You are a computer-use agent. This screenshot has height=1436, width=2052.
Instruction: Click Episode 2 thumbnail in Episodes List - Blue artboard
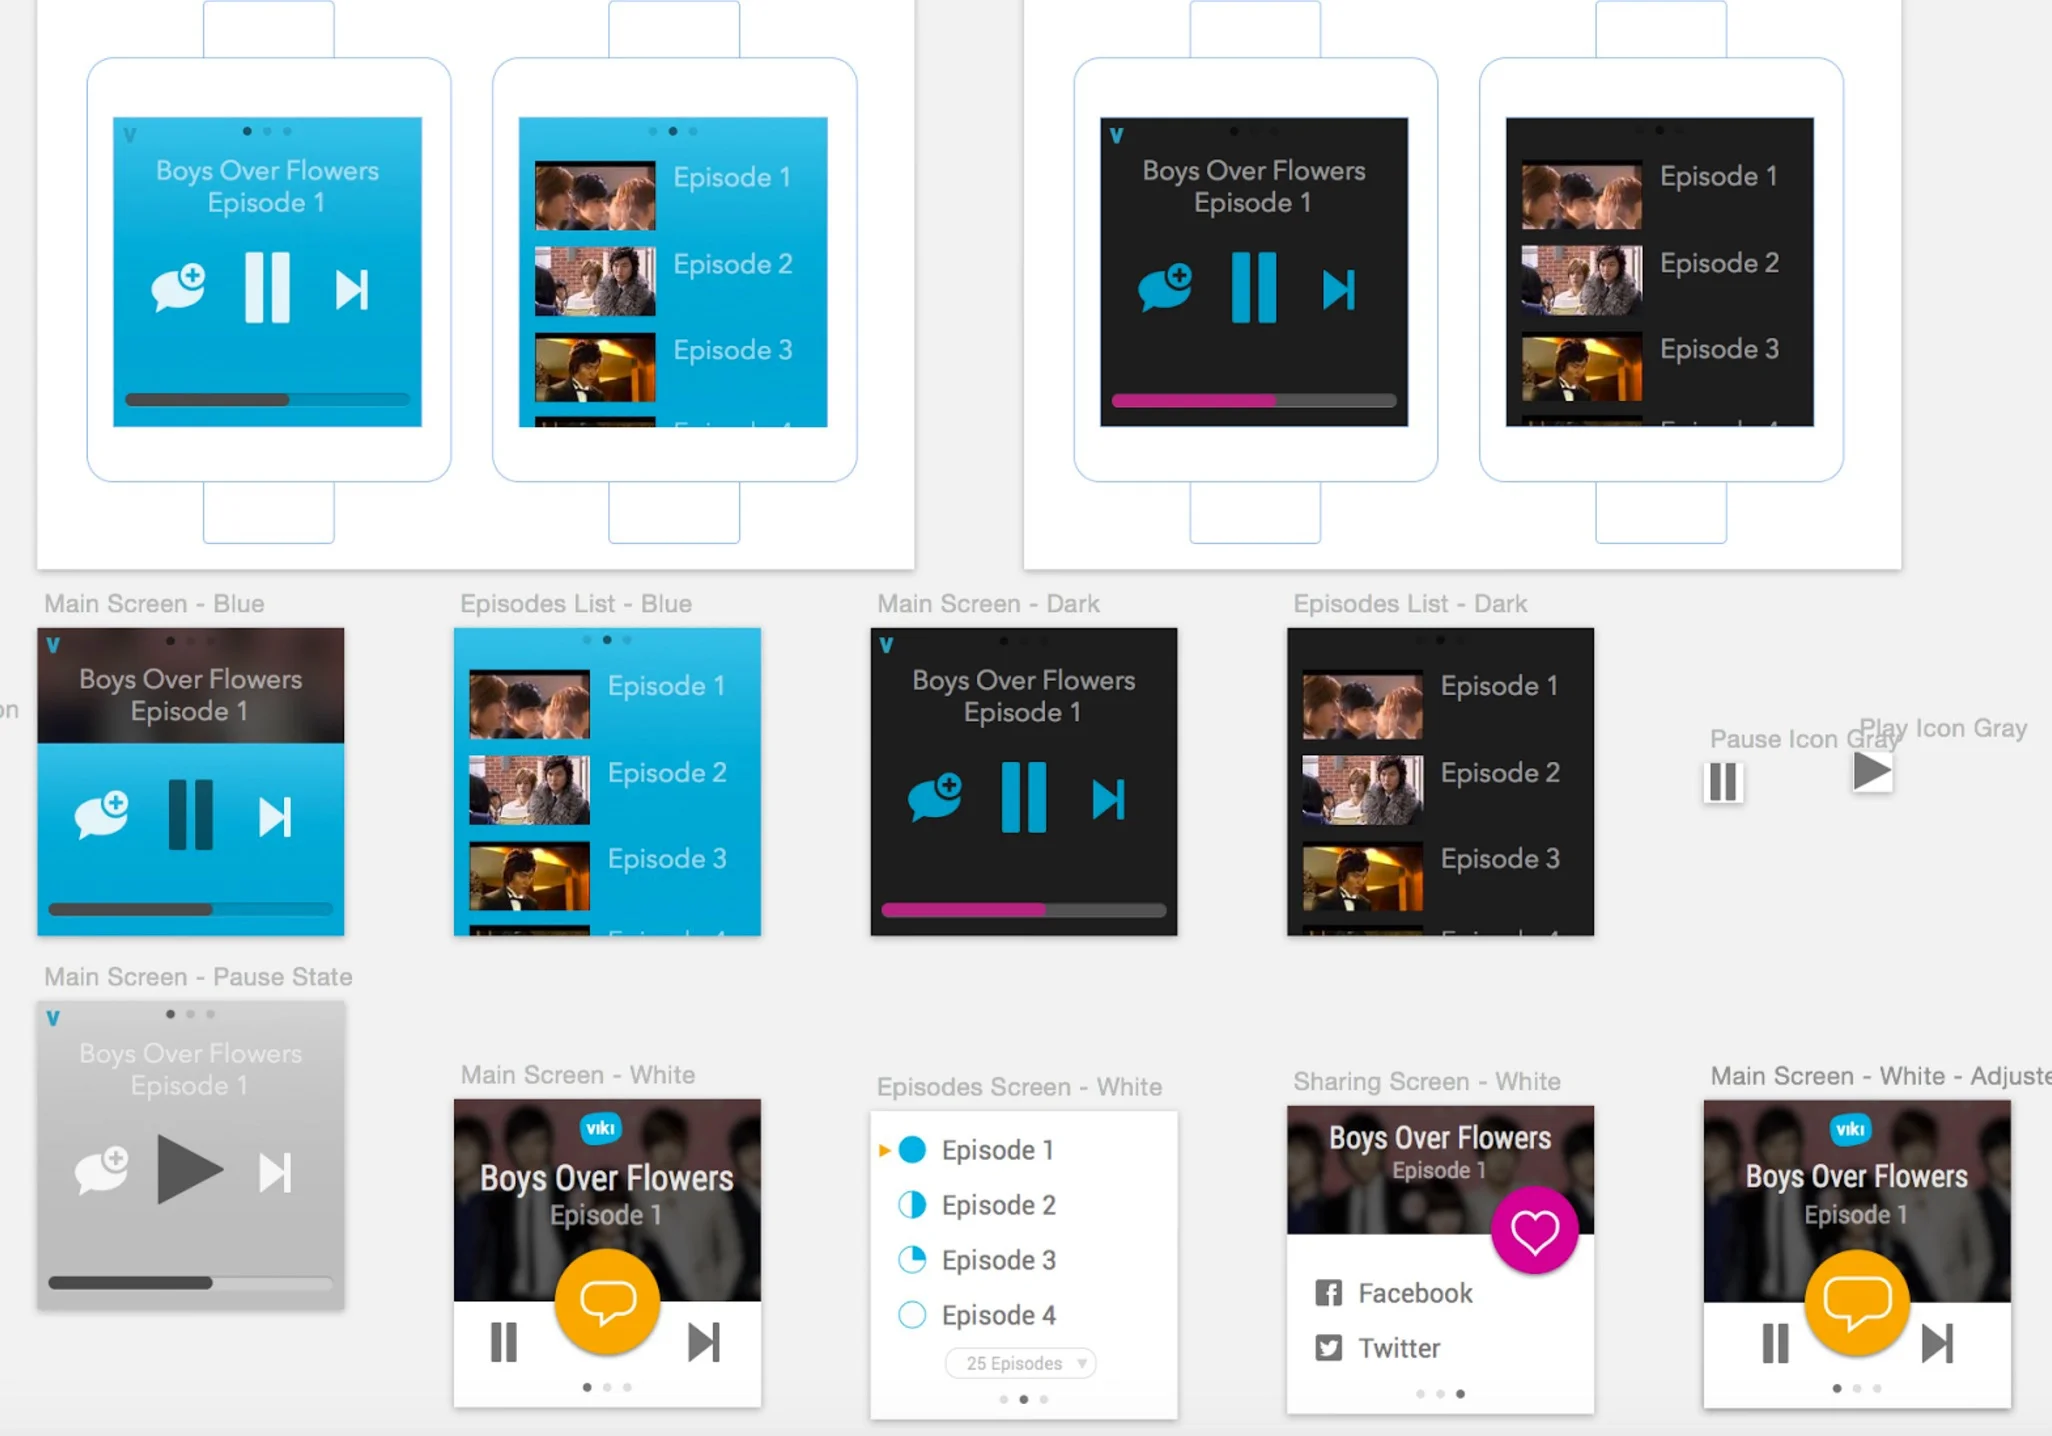tap(529, 790)
